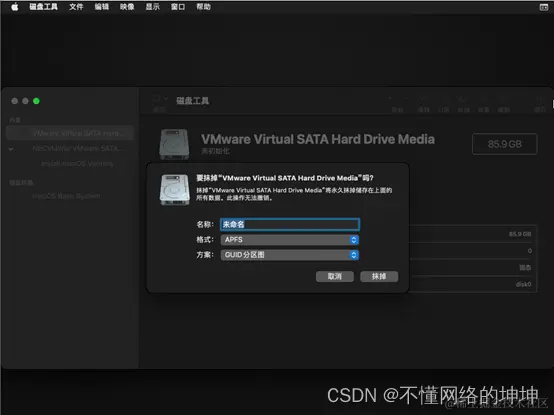The height and width of the screenshot is (415, 554).
Task: Open the 方案 dropdown showing GUID 分区图
Action: pyautogui.click(x=290, y=255)
